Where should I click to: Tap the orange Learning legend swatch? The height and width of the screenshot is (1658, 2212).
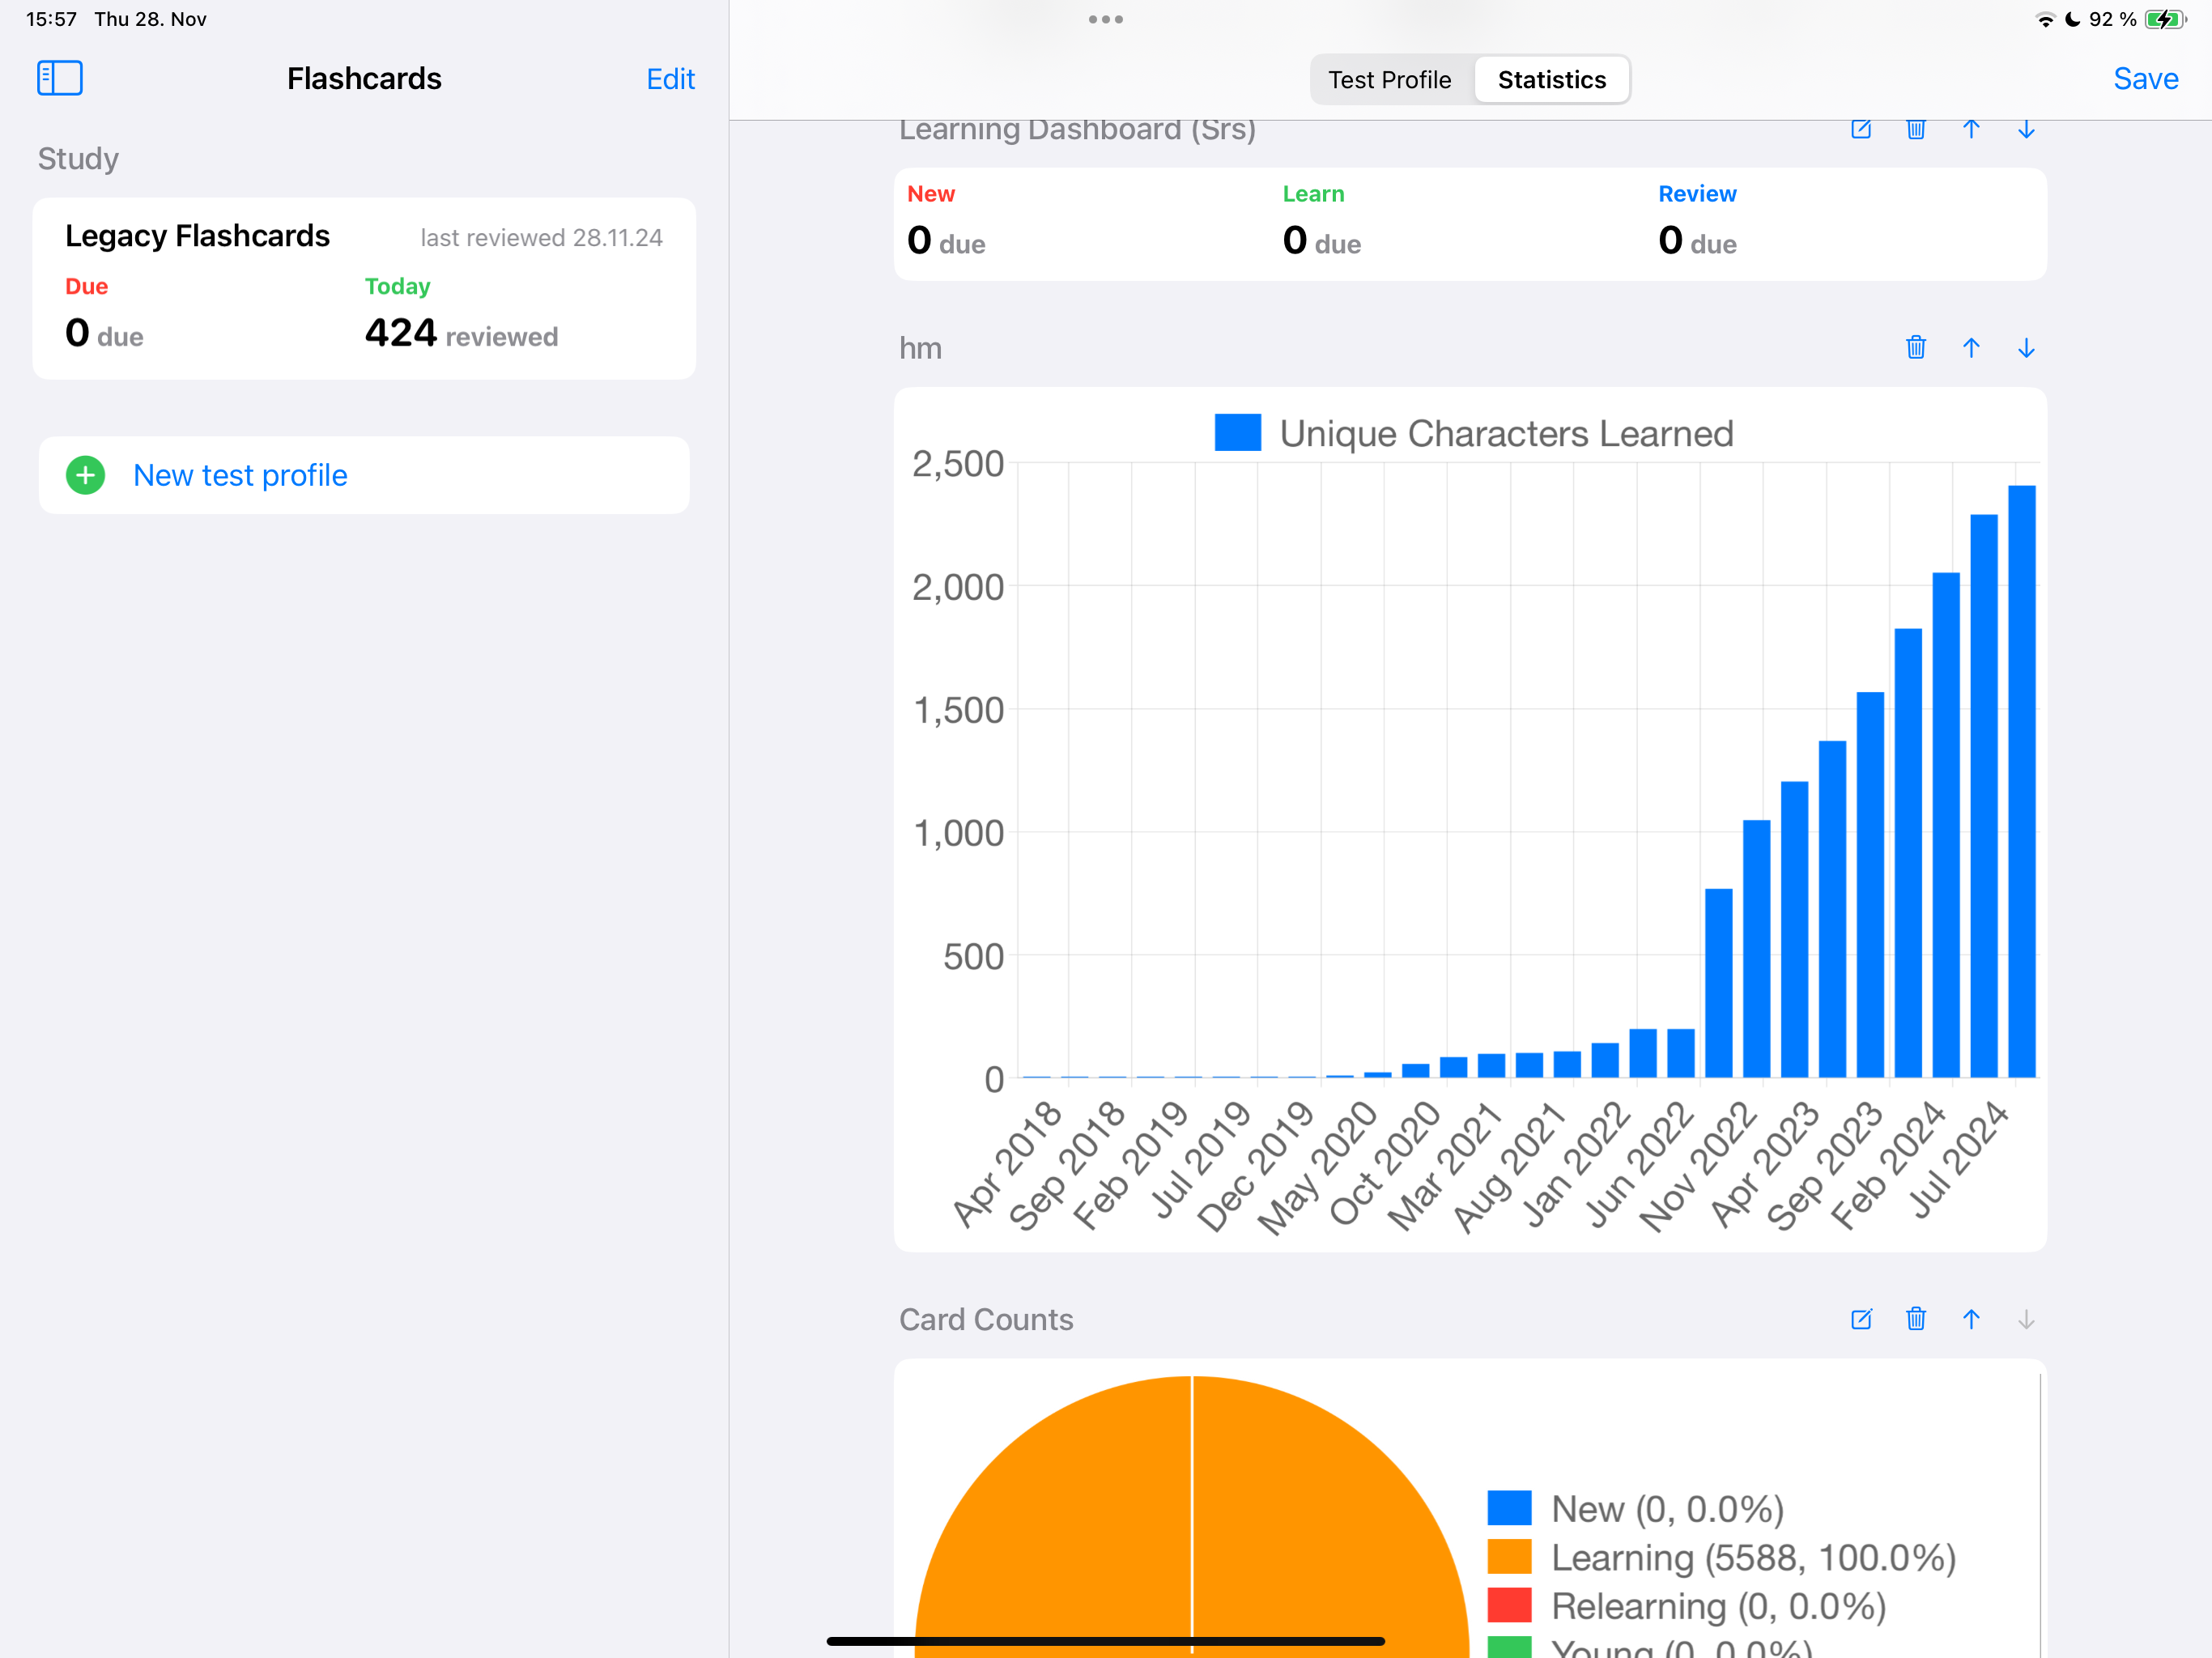(x=1509, y=1556)
